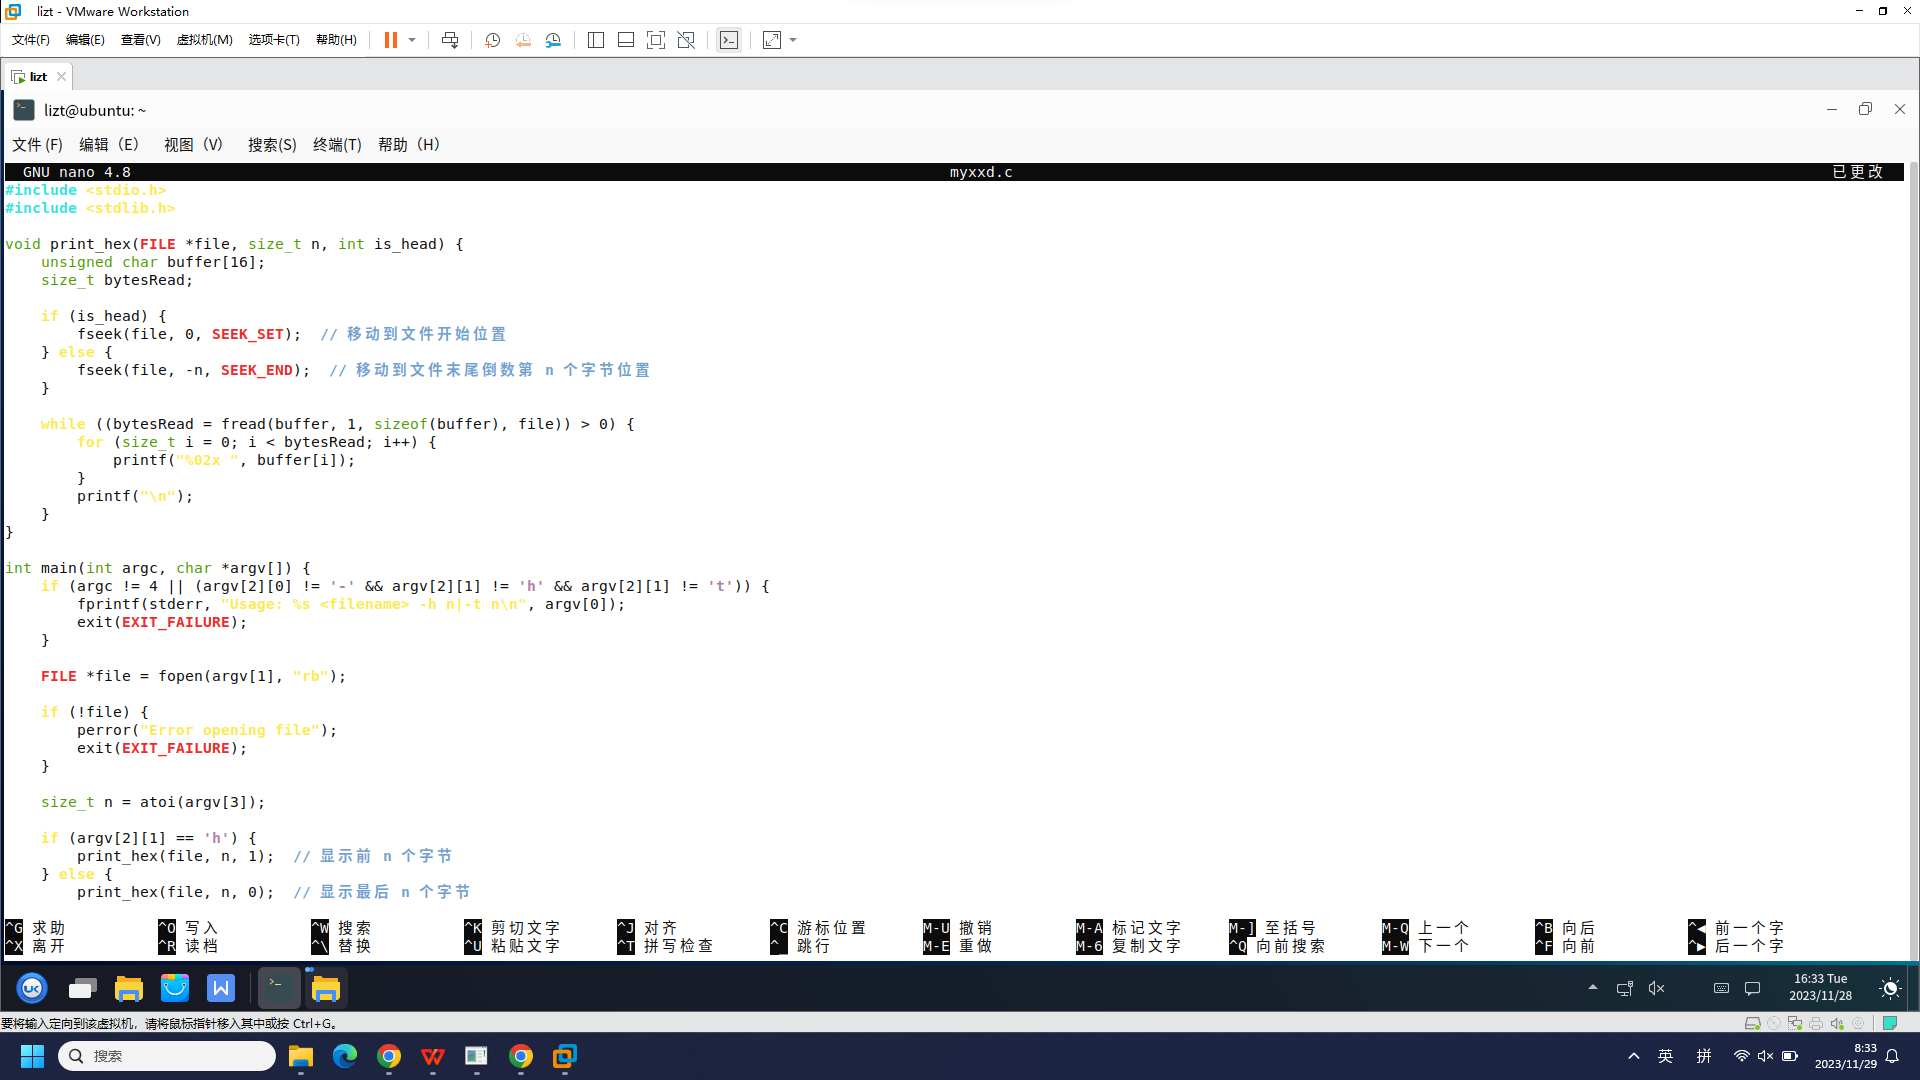The width and height of the screenshot is (1920, 1080).
Task: Open the 虚拟机(M) menu
Action: (x=204, y=40)
